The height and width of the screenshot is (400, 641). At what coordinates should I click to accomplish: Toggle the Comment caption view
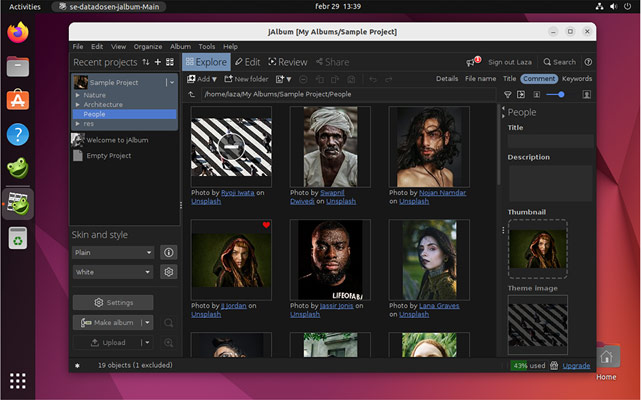539,78
